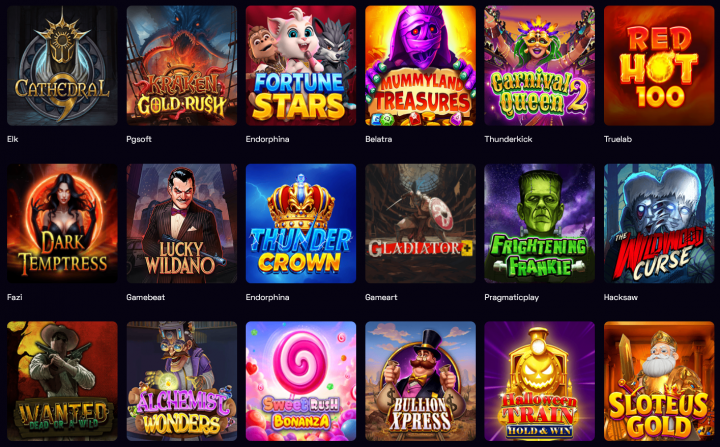Viewport: 720px width, 447px height.
Task: Choose the Carnival Queen 2 tile
Action: pos(540,66)
